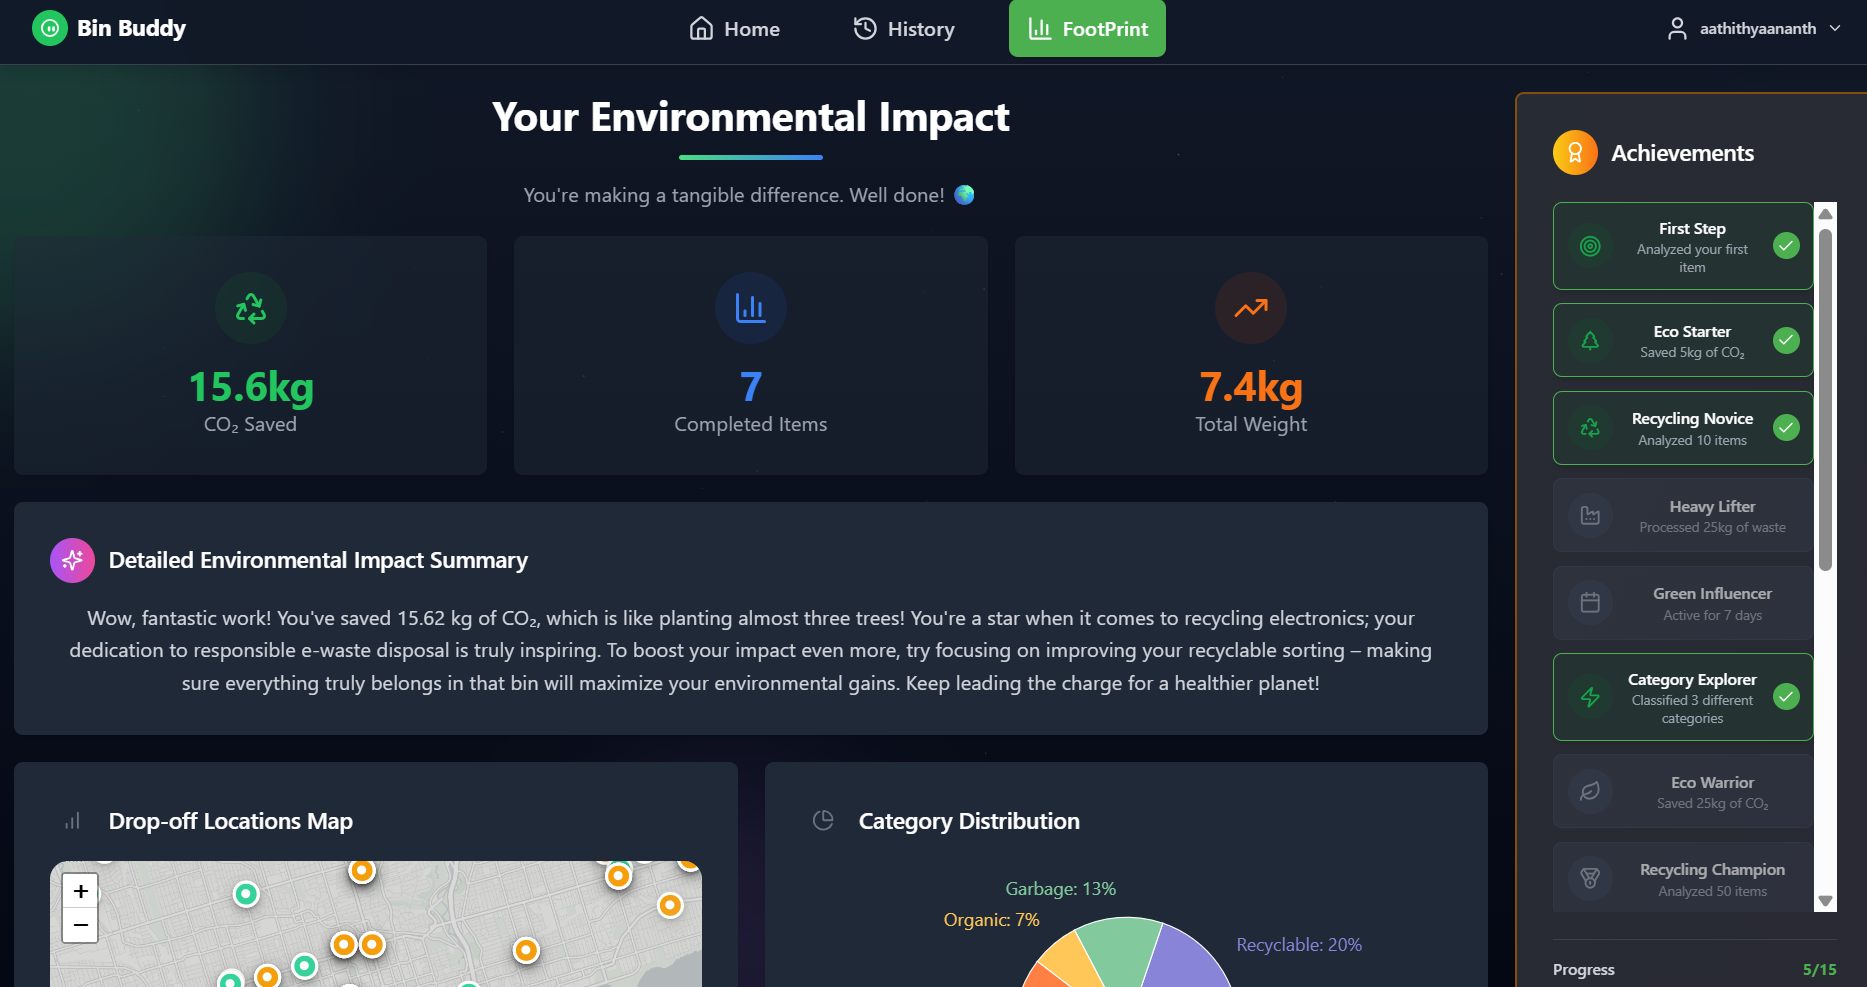Click the map zoom in button
The width and height of the screenshot is (1867, 987).
tap(80, 891)
